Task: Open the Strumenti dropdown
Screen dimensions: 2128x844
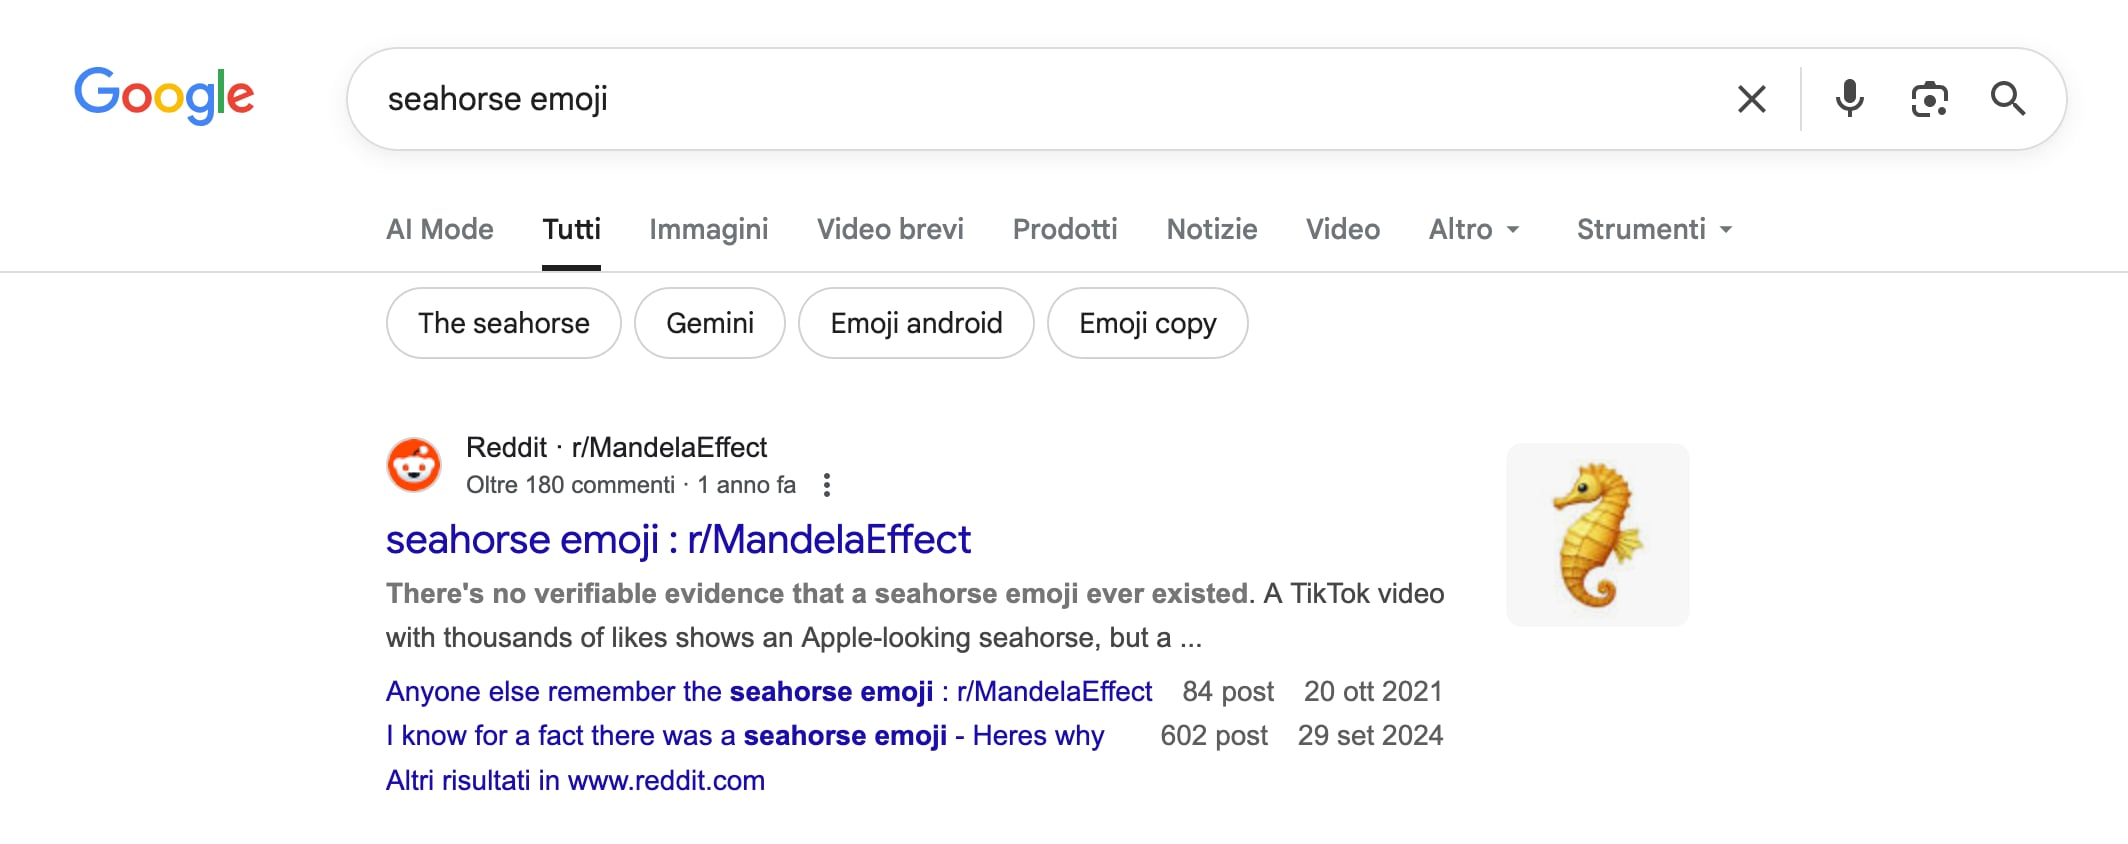Action: pyautogui.click(x=1654, y=230)
